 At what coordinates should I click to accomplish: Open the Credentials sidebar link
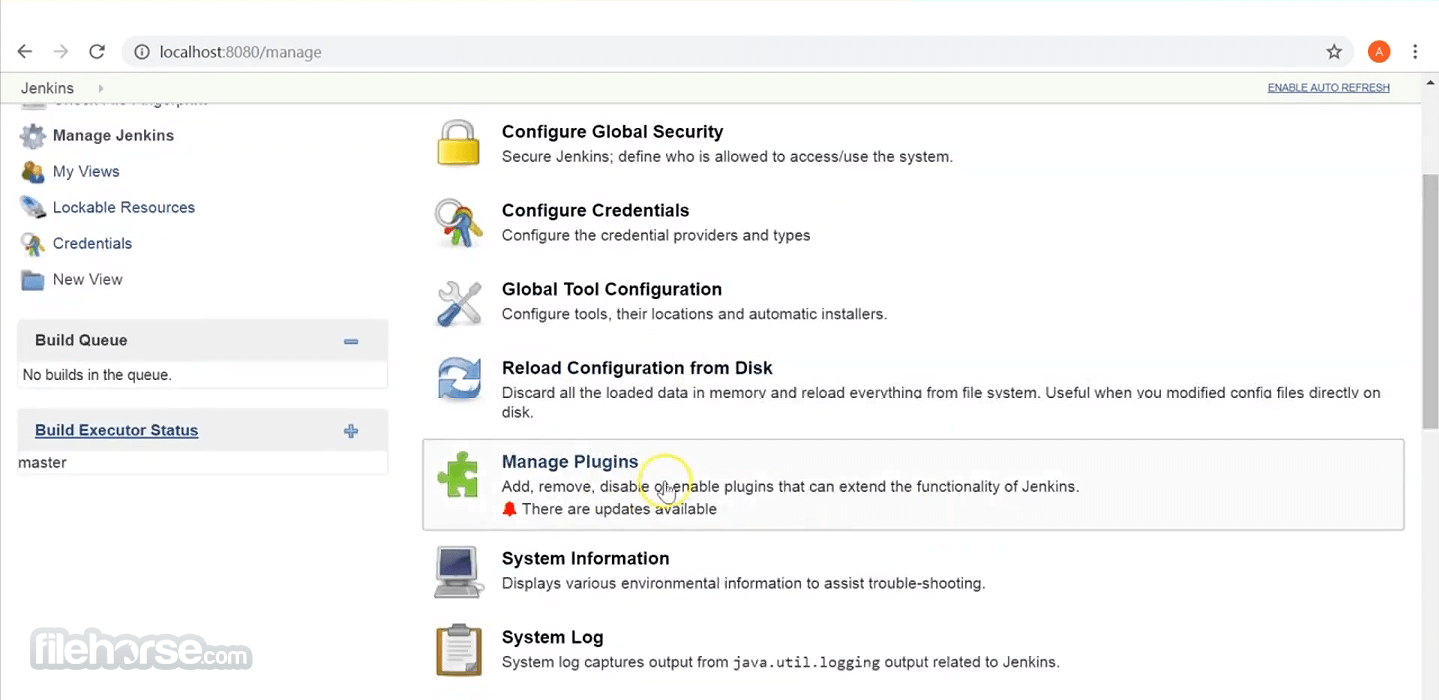pos(92,244)
